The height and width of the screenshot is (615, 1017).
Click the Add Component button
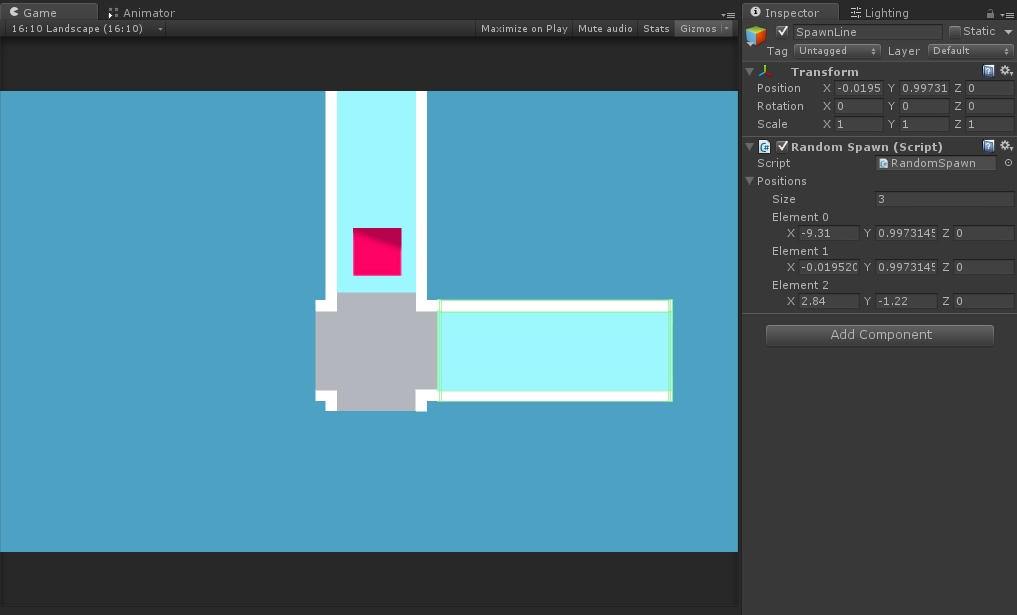tap(880, 335)
